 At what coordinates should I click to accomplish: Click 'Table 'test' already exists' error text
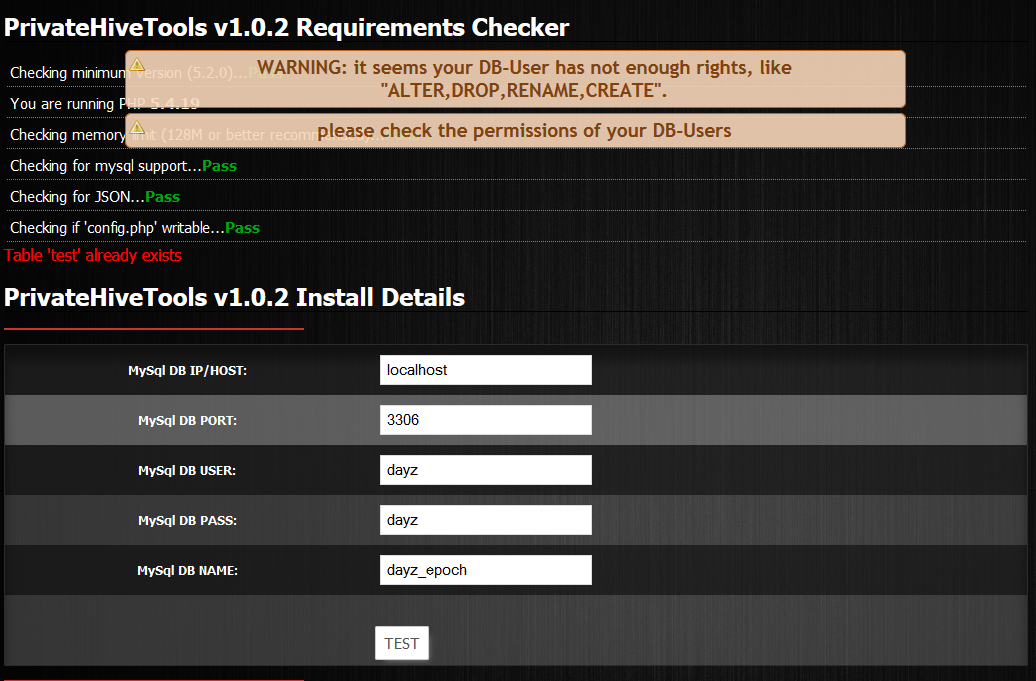pos(93,255)
